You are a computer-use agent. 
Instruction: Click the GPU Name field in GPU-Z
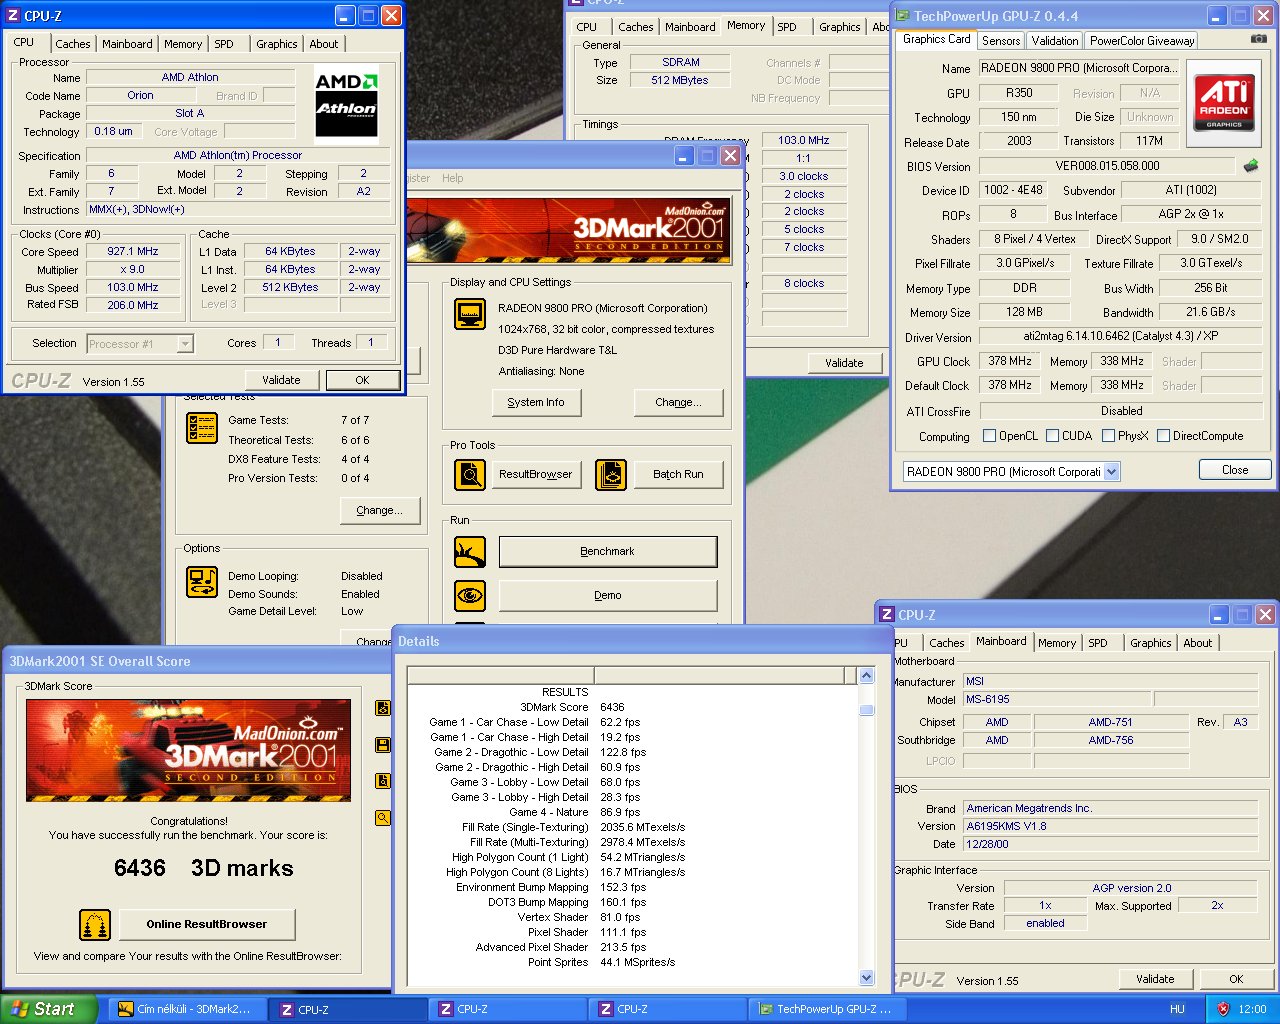(1079, 68)
